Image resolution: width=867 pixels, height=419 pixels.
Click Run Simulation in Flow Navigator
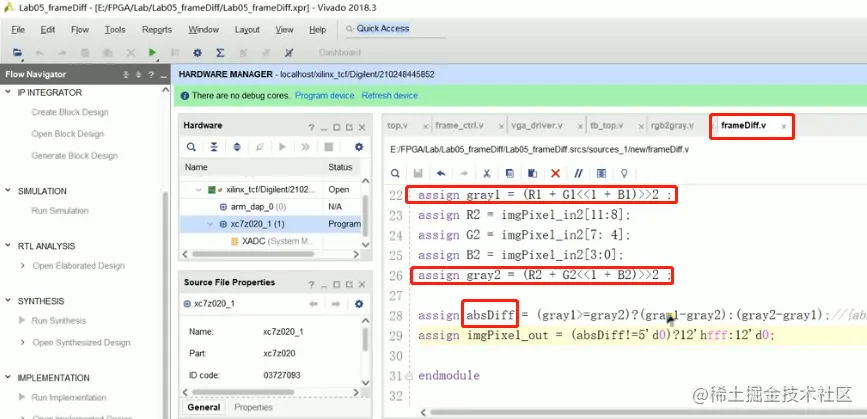coord(60,211)
